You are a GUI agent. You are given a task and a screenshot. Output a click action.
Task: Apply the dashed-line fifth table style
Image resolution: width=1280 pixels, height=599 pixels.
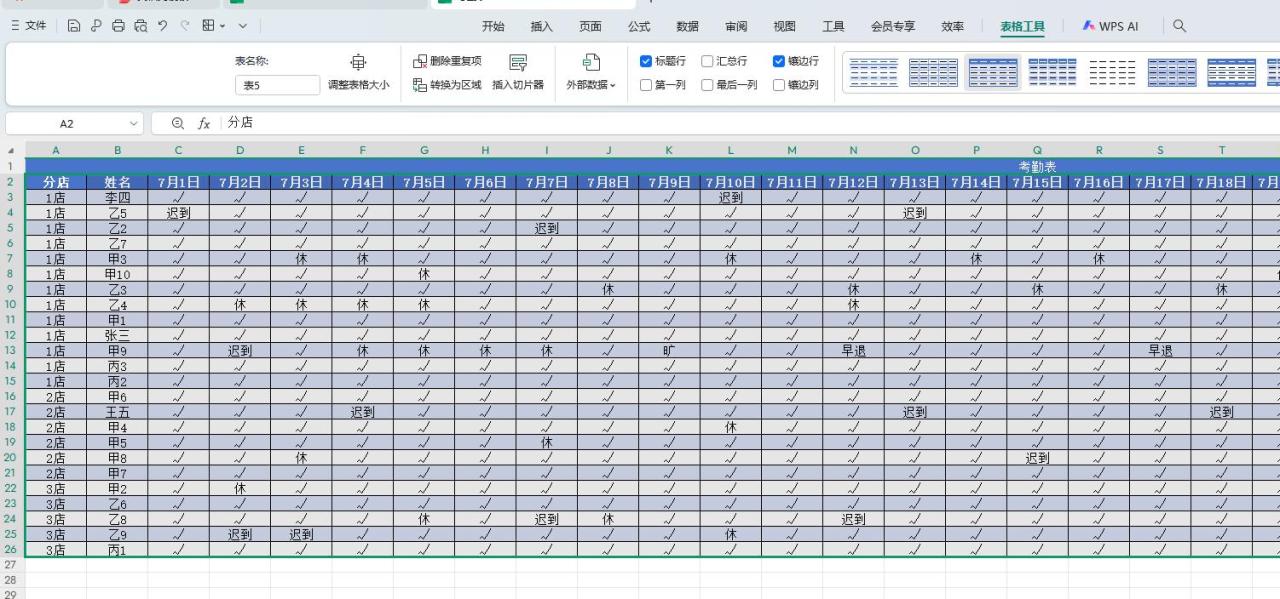pyautogui.click(x=1112, y=72)
